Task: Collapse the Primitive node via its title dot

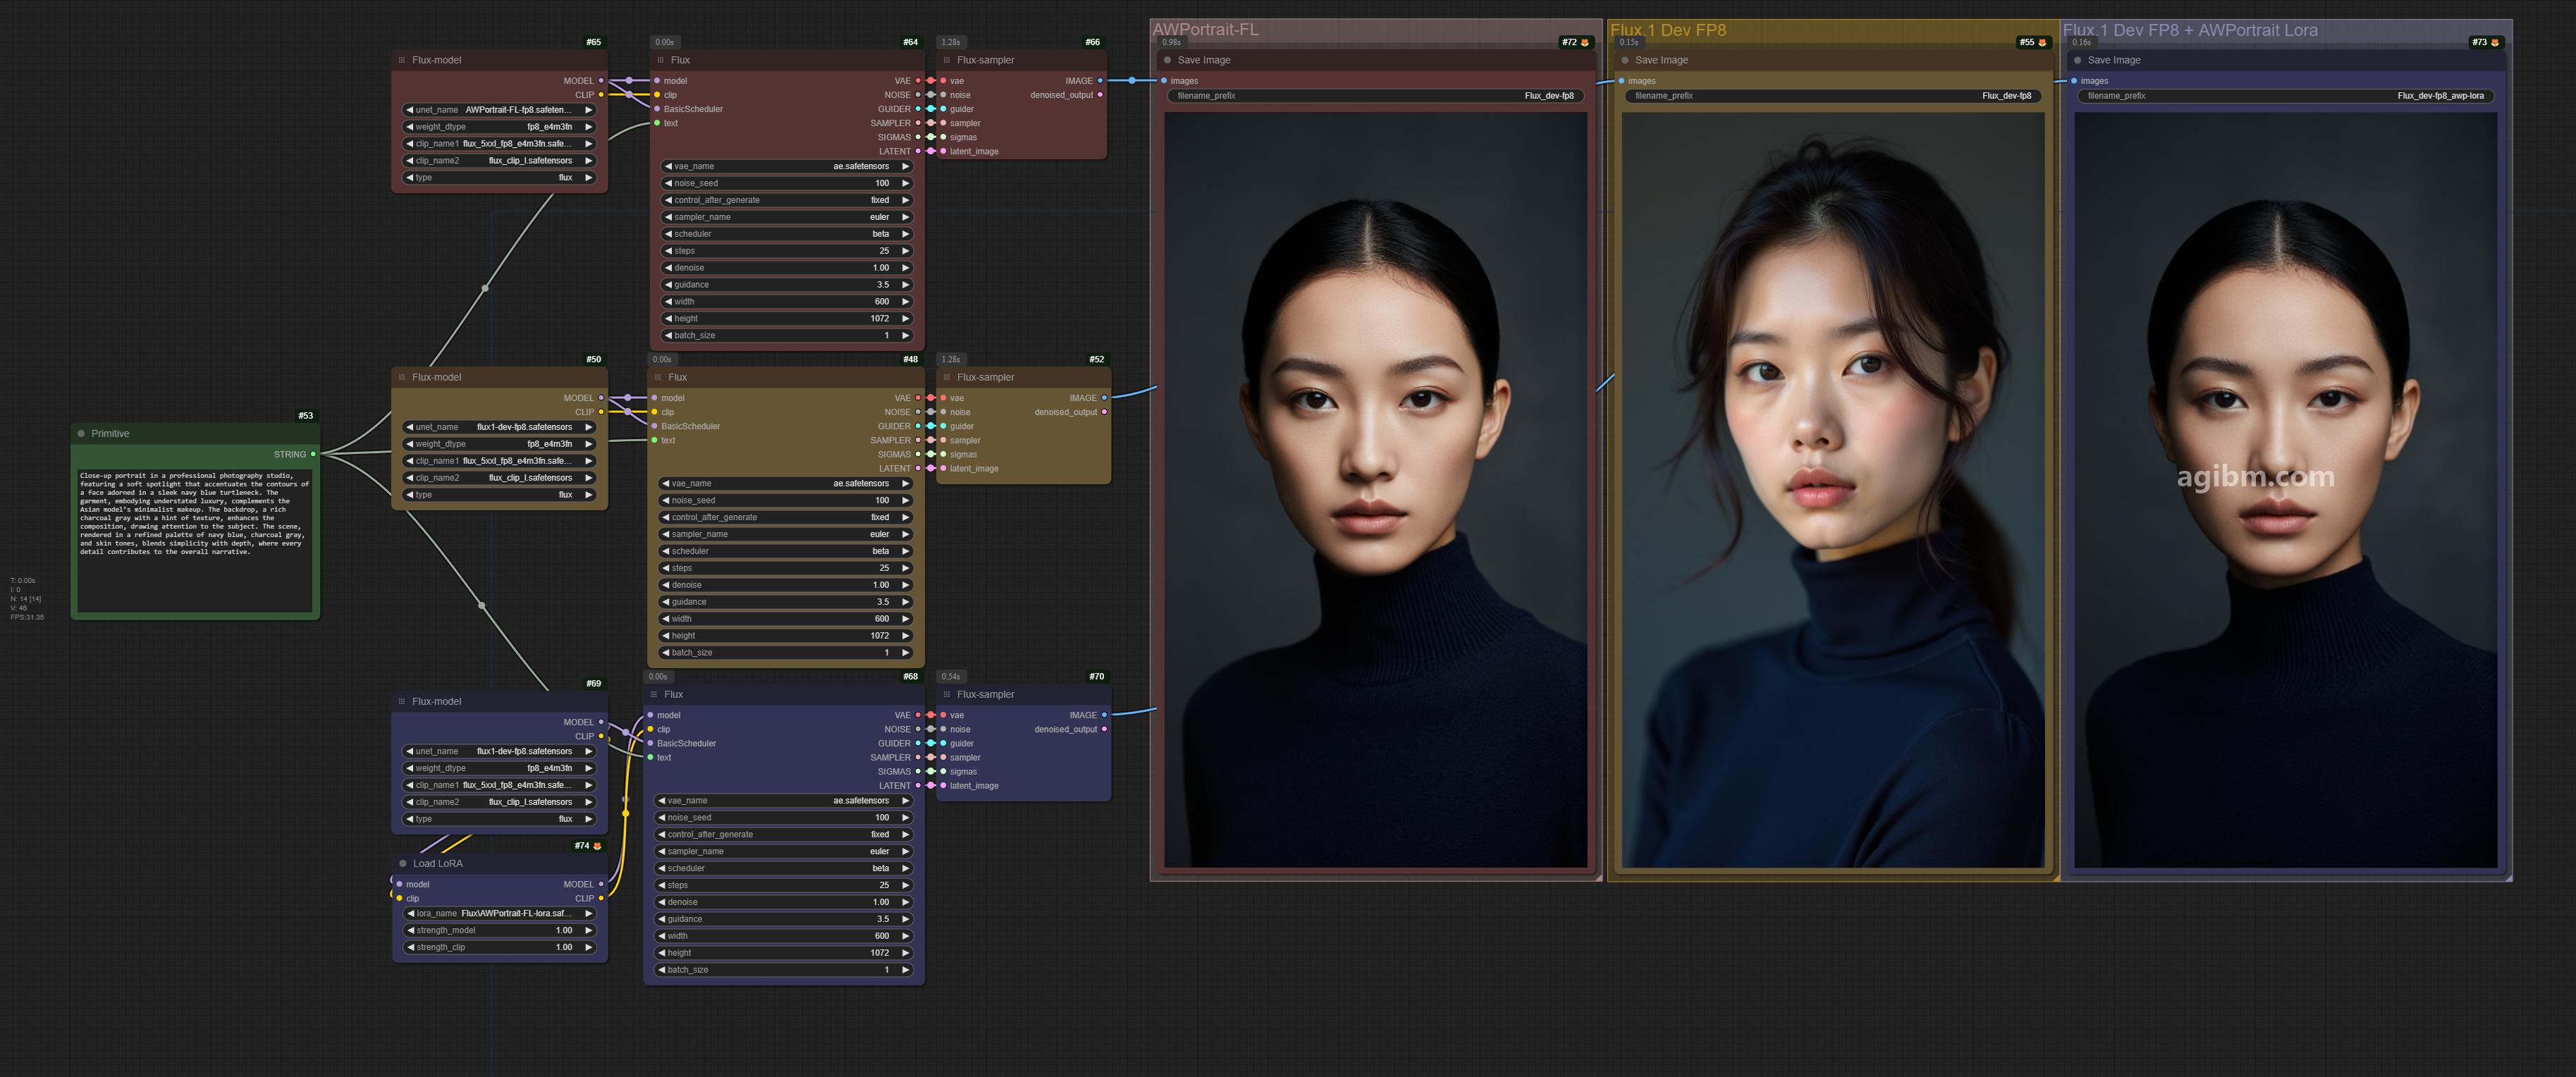Action: (81, 433)
